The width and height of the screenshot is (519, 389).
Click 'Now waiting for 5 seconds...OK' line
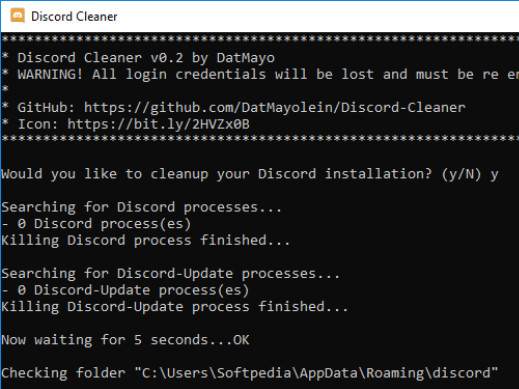pos(125,340)
